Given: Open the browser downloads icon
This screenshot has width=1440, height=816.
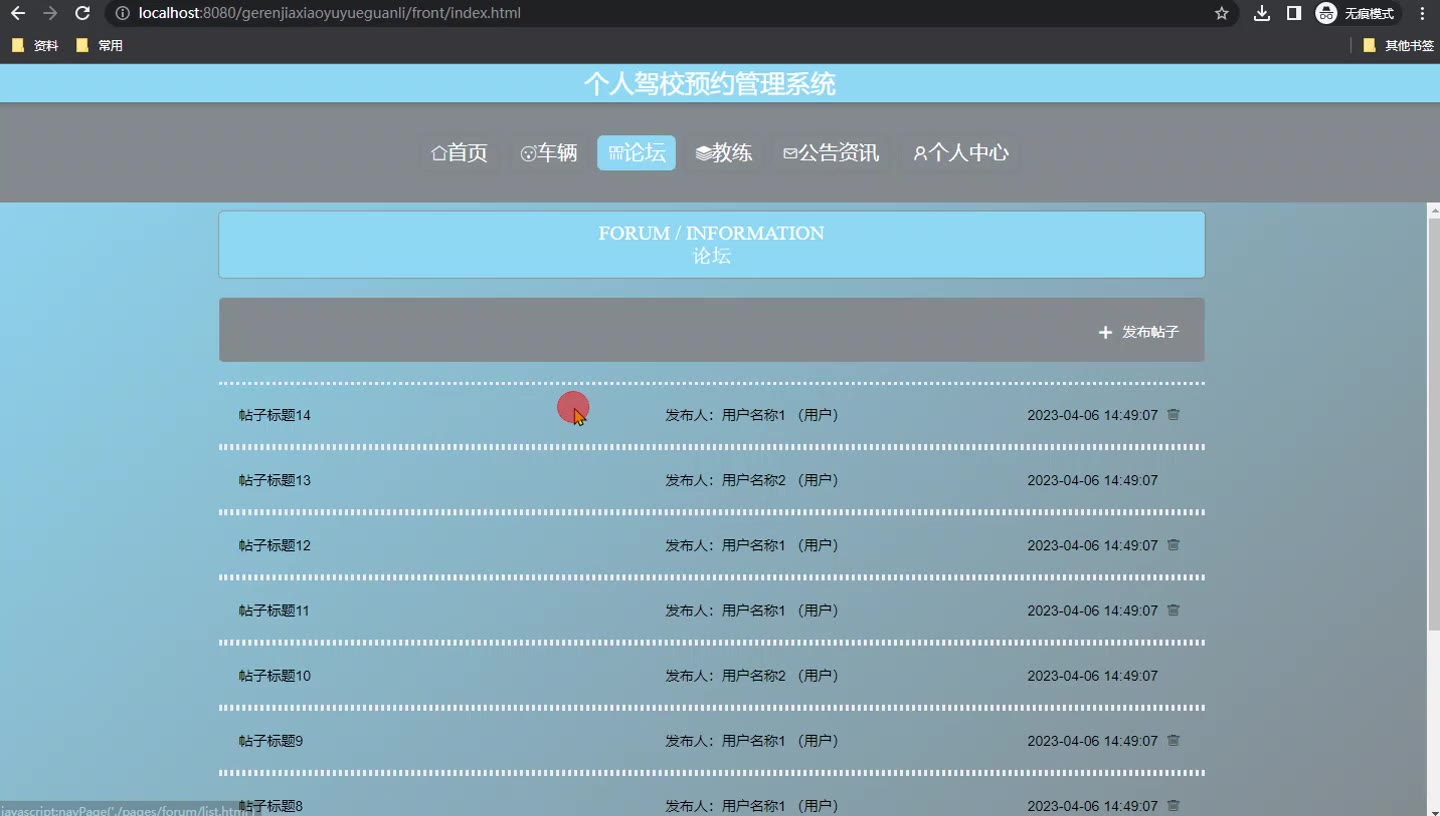Looking at the screenshot, I should (x=1262, y=13).
